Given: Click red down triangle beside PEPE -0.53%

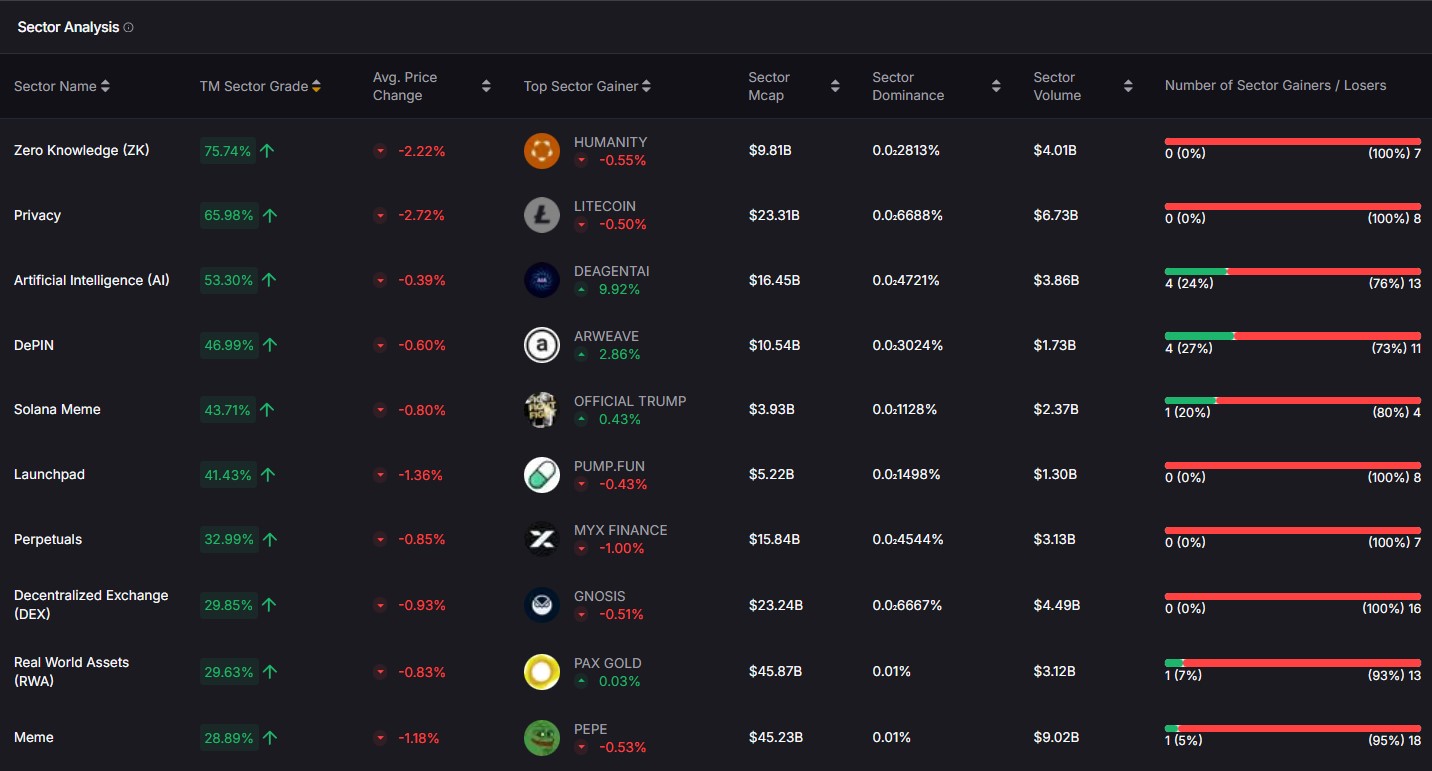Looking at the screenshot, I should tap(581, 748).
